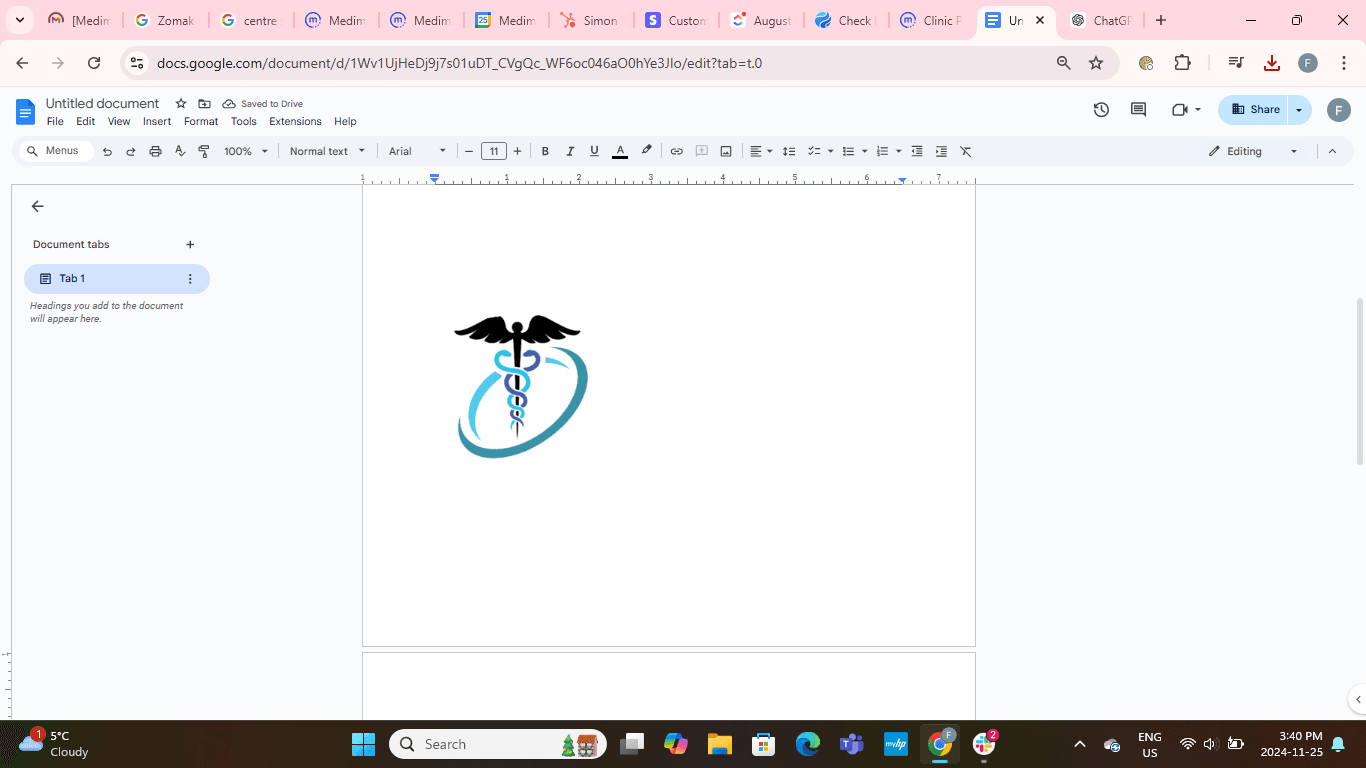Screen dimensions: 1366x768
Task: Open version history clock icon
Action: [1101, 110]
